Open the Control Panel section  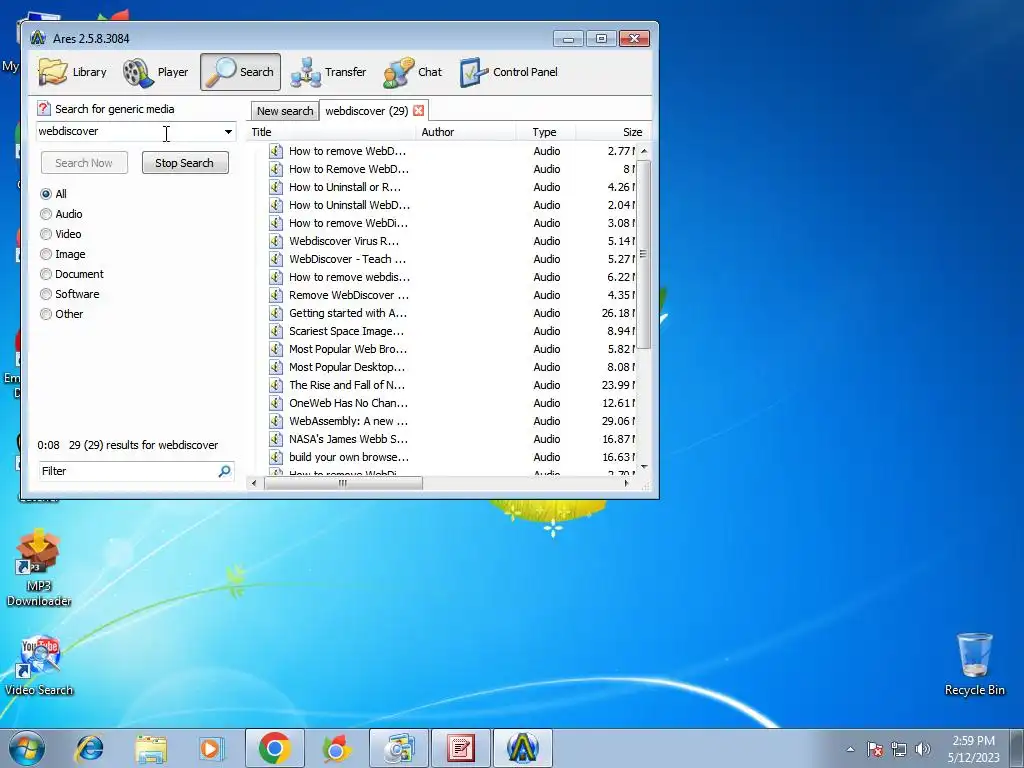[509, 72]
